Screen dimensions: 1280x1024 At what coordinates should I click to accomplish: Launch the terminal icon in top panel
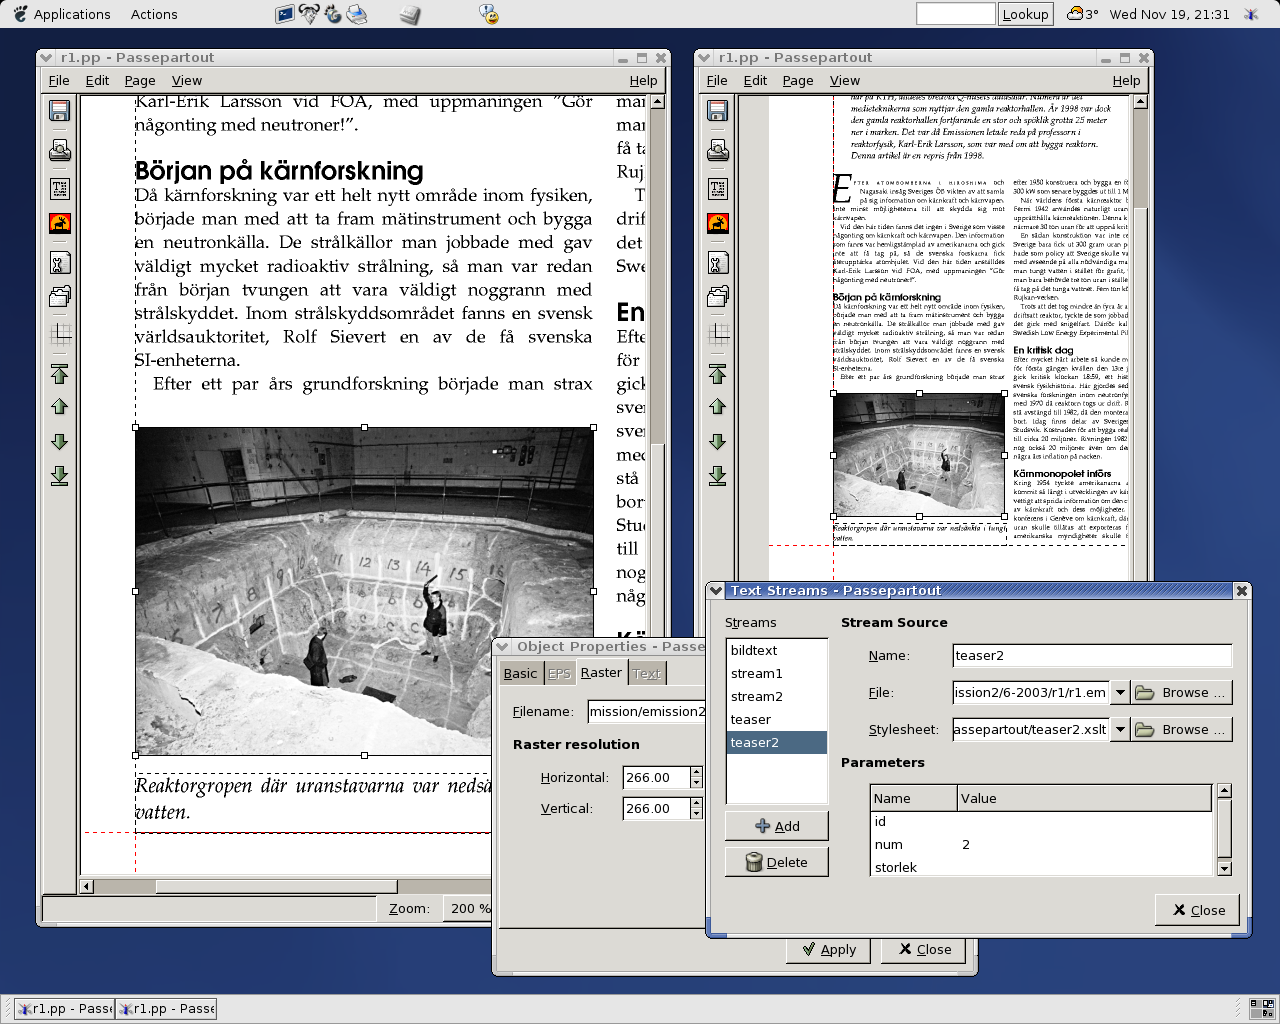pyautogui.click(x=285, y=14)
